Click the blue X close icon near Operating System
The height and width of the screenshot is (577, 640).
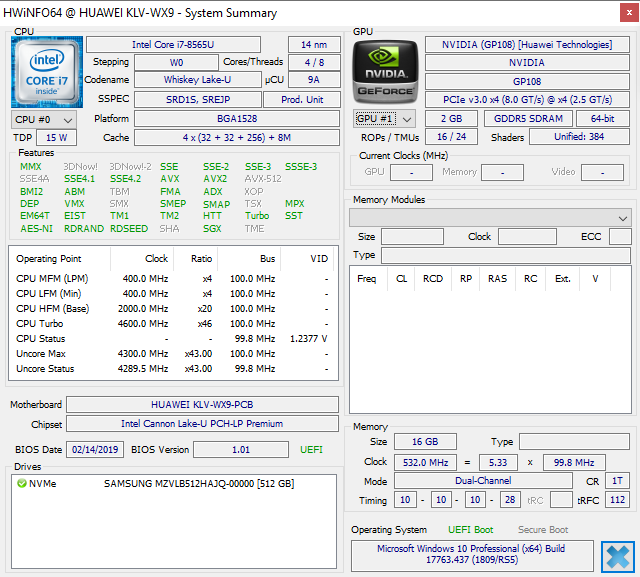618,557
